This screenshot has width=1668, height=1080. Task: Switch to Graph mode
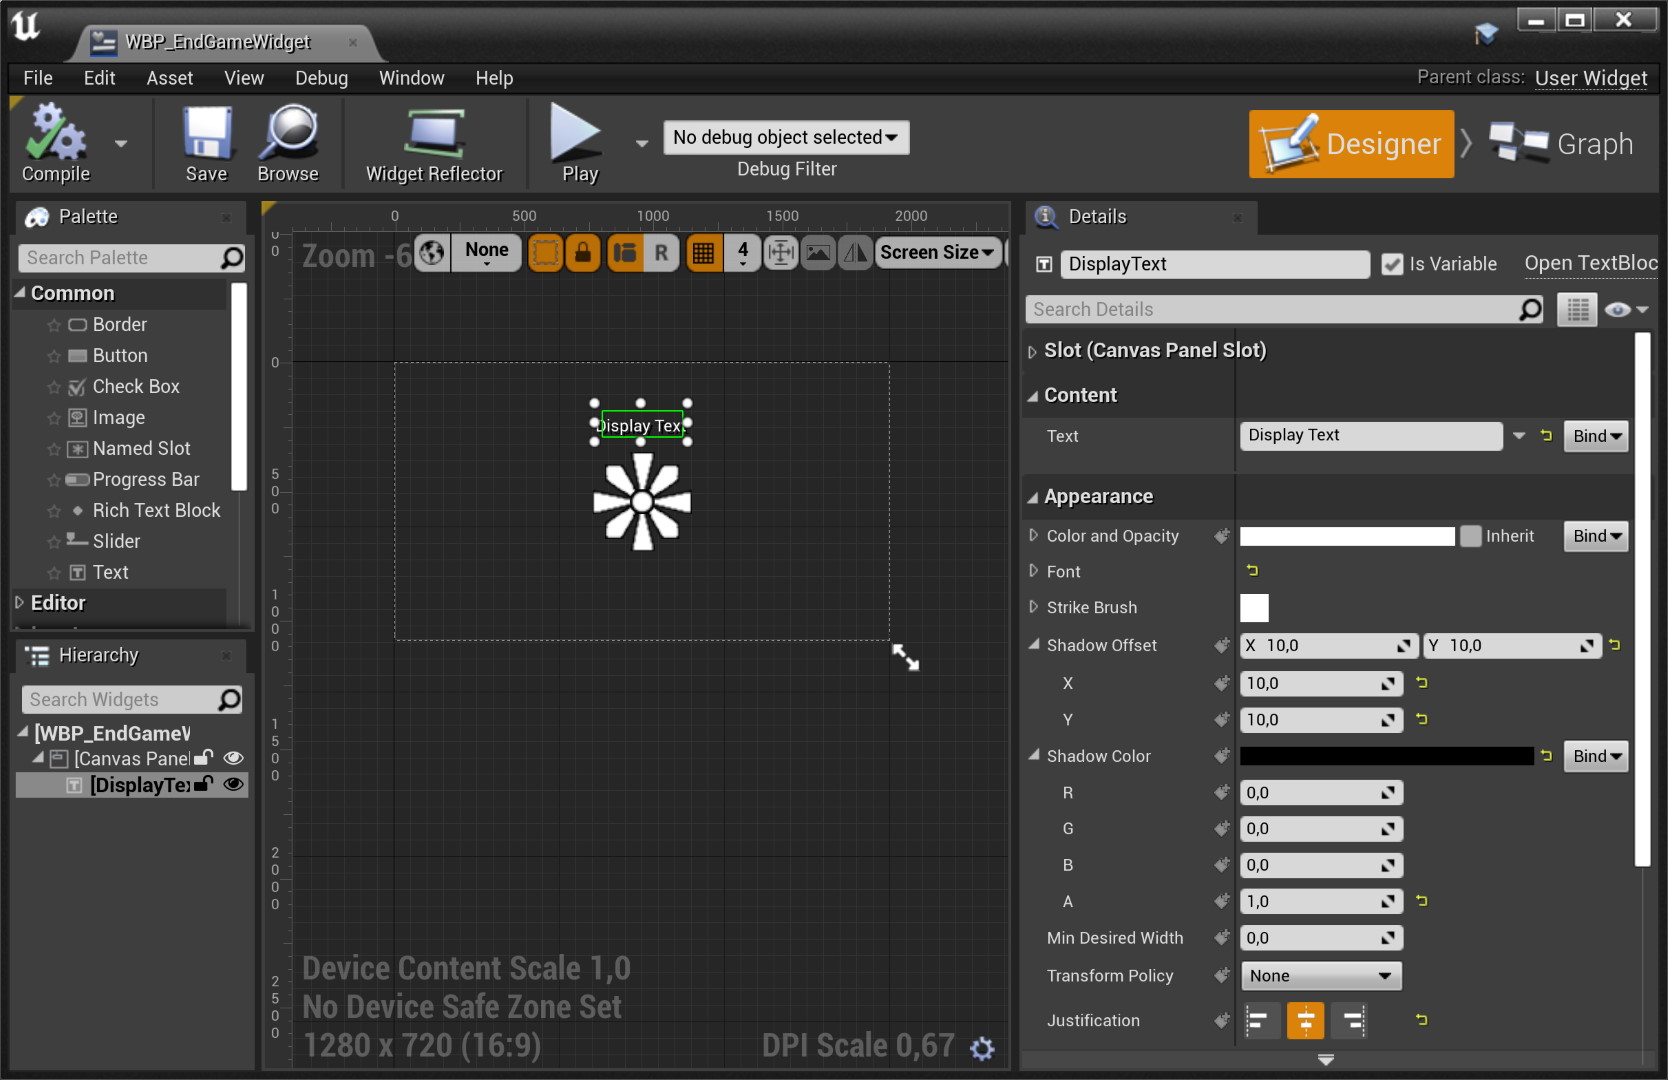tap(1562, 144)
